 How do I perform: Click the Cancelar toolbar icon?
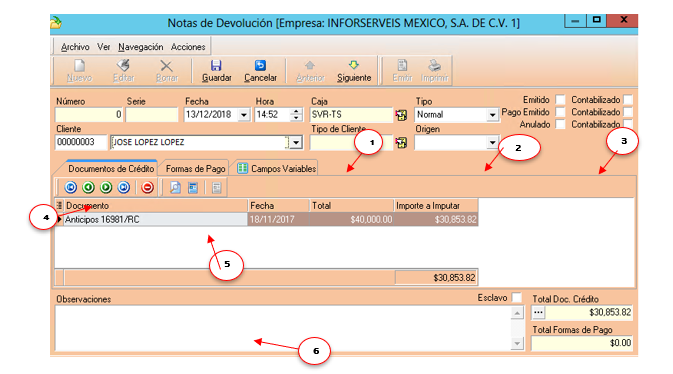tap(260, 65)
